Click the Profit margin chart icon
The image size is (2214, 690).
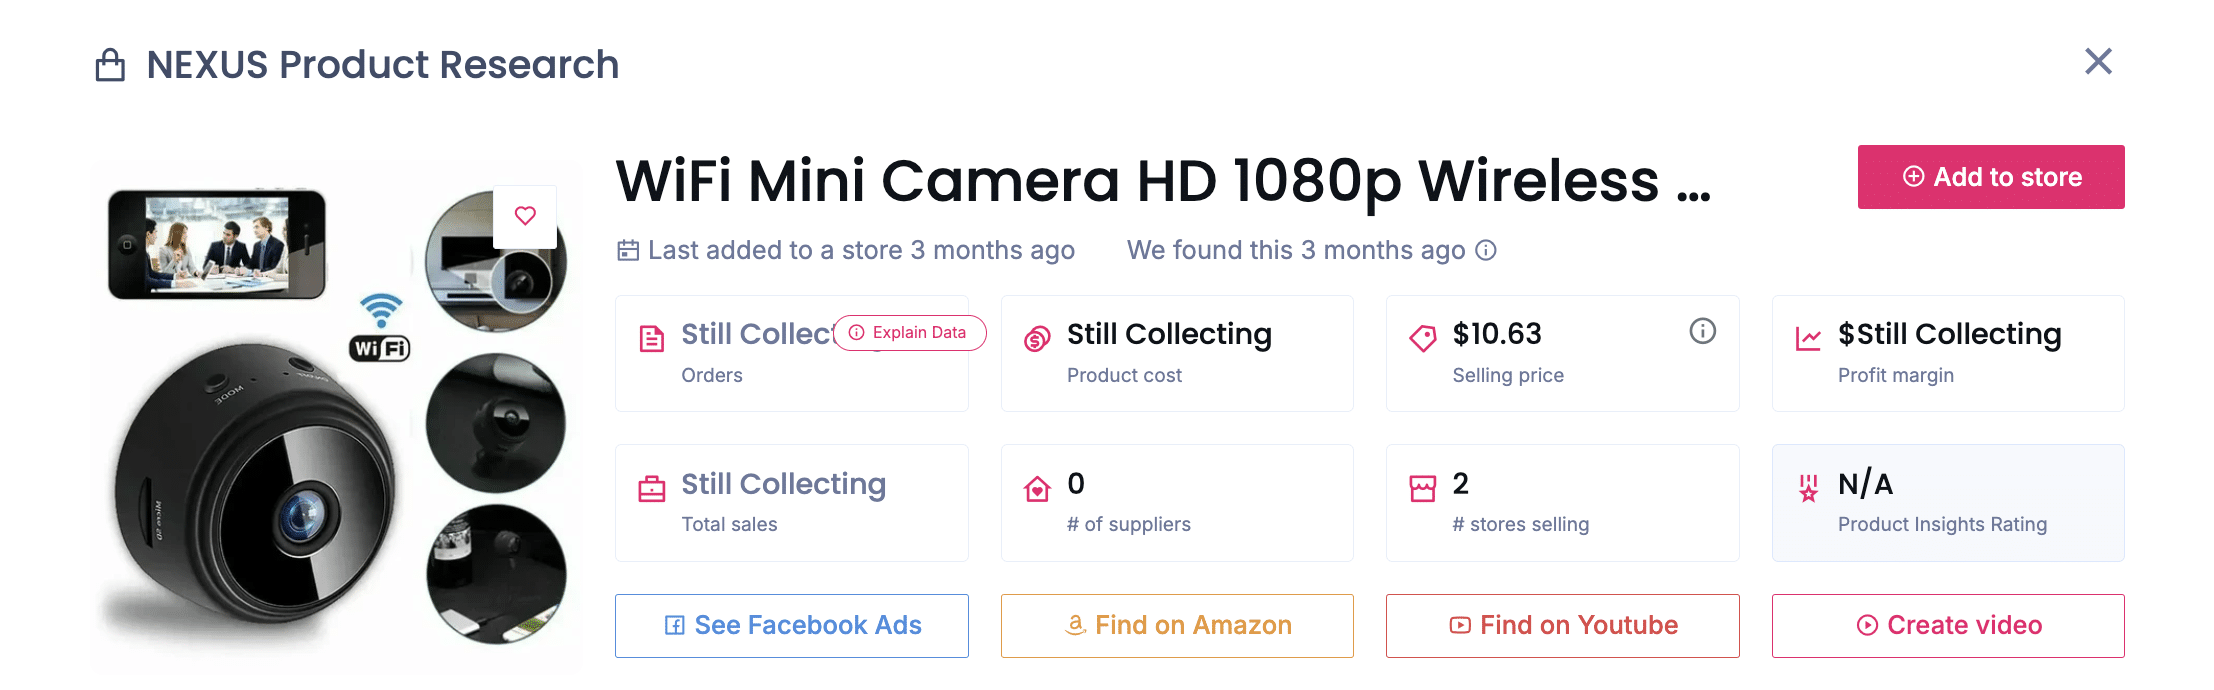click(x=1808, y=339)
